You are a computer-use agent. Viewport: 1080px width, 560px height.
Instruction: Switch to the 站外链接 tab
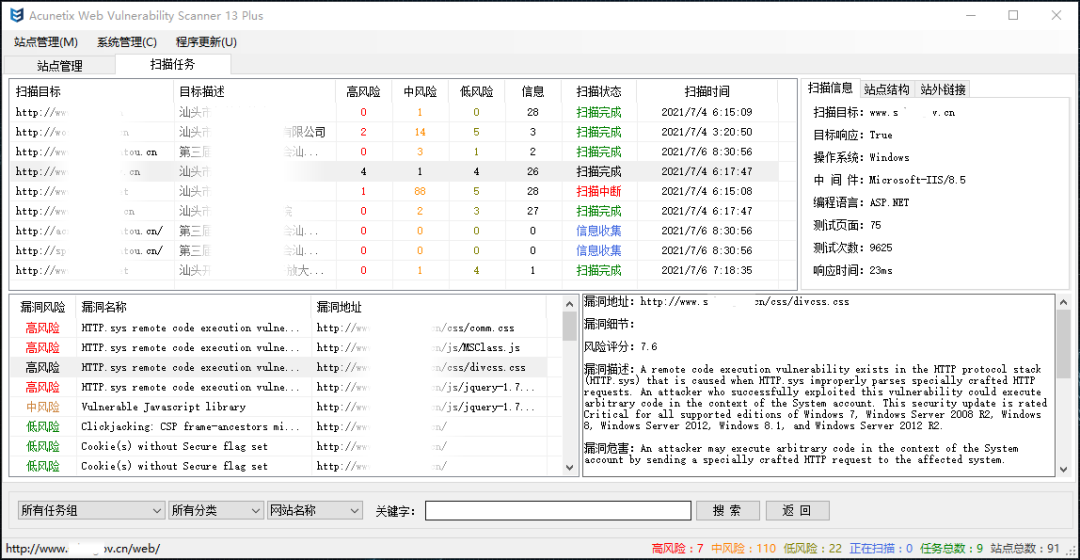[942, 89]
